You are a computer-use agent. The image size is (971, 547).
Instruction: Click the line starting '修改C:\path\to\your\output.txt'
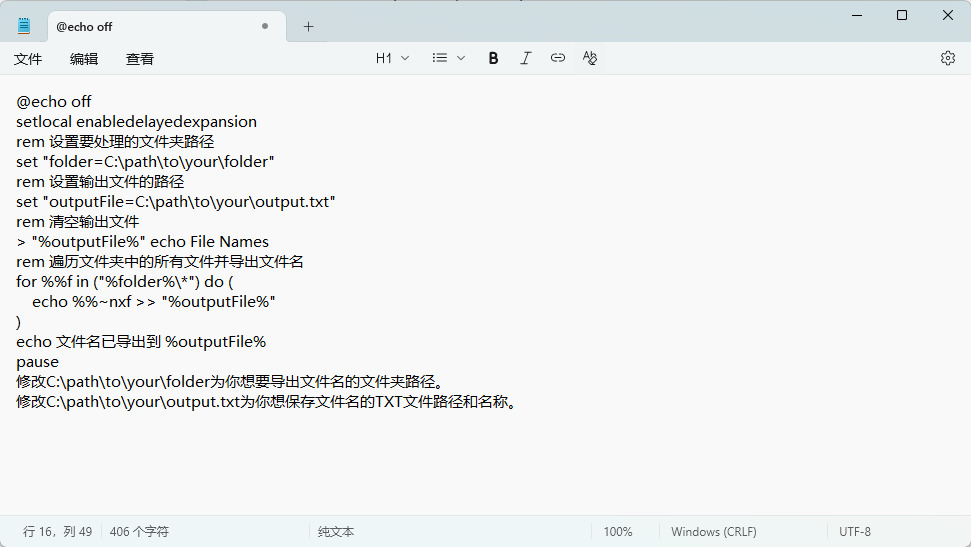pyautogui.click(x=266, y=402)
